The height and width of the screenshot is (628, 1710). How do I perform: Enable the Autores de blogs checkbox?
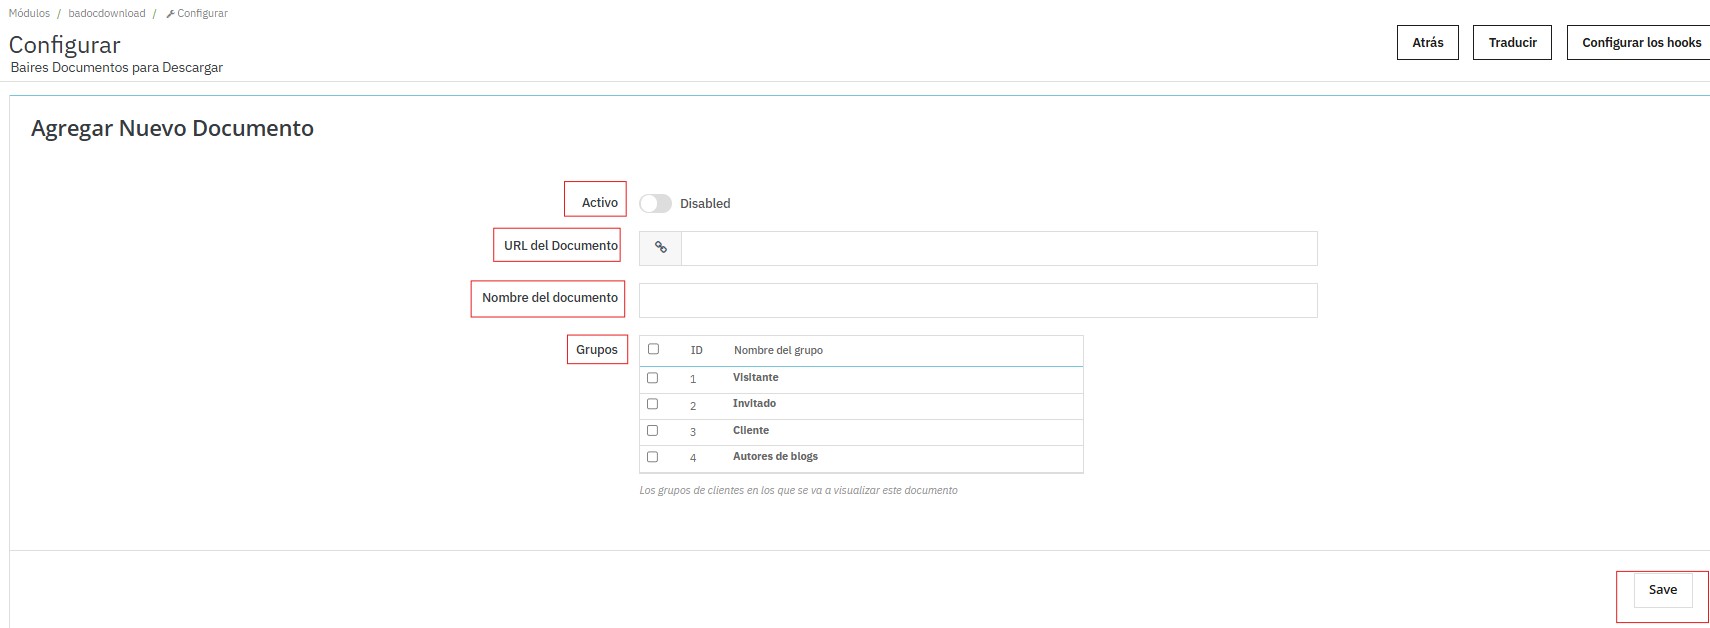(x=652, y=457)
